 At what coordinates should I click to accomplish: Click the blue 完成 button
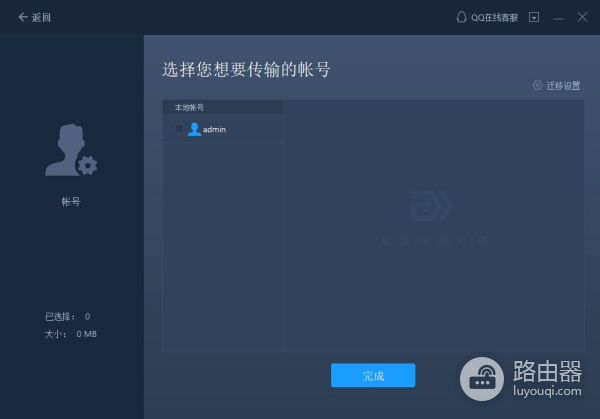coord(373,375)
